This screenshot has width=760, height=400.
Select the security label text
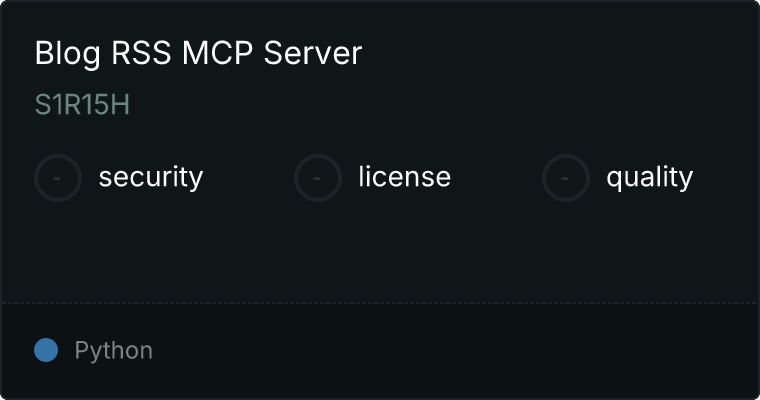coord(151,177)
